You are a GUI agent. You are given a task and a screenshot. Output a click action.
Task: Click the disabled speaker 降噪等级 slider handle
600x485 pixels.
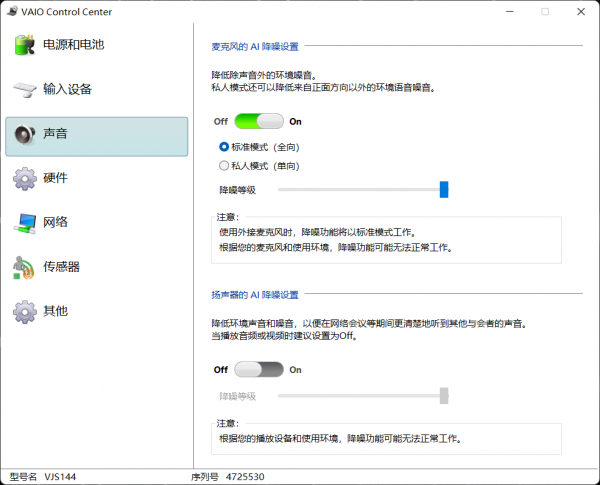pos(444,396)
